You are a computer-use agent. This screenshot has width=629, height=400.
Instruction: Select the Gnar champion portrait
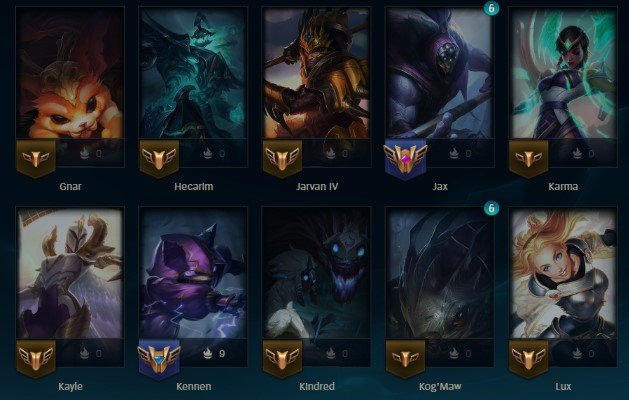click(70, 72)
